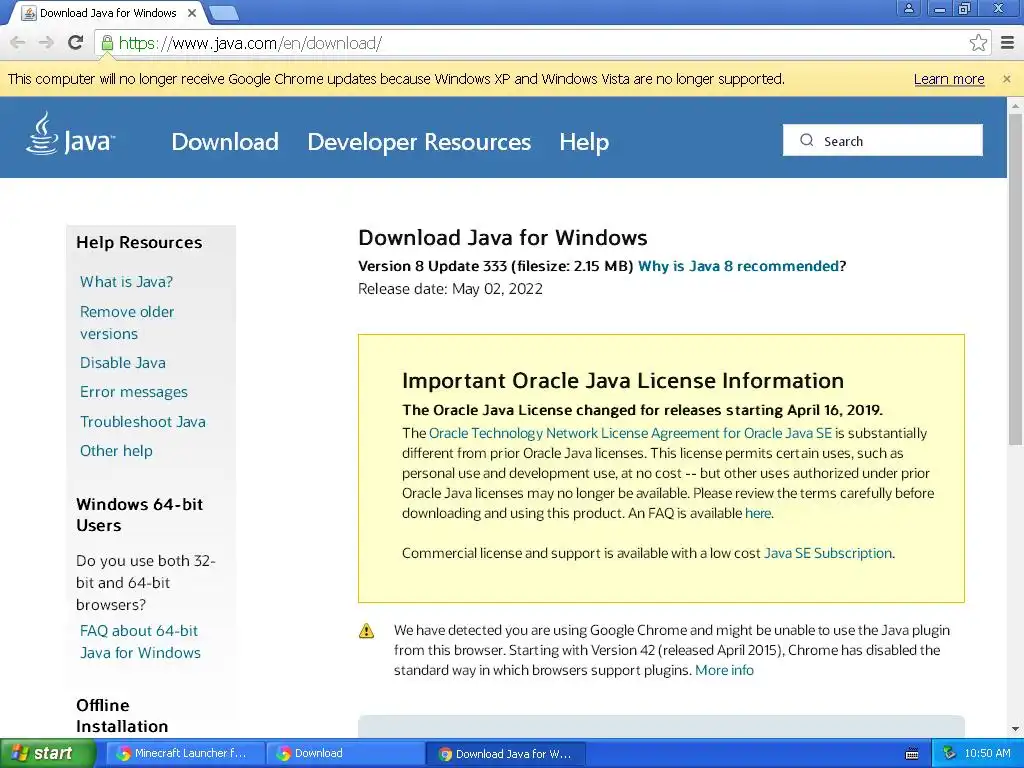Open a new tab button
The height and width of the screenshot is (768, 1024).
[224, 12]
